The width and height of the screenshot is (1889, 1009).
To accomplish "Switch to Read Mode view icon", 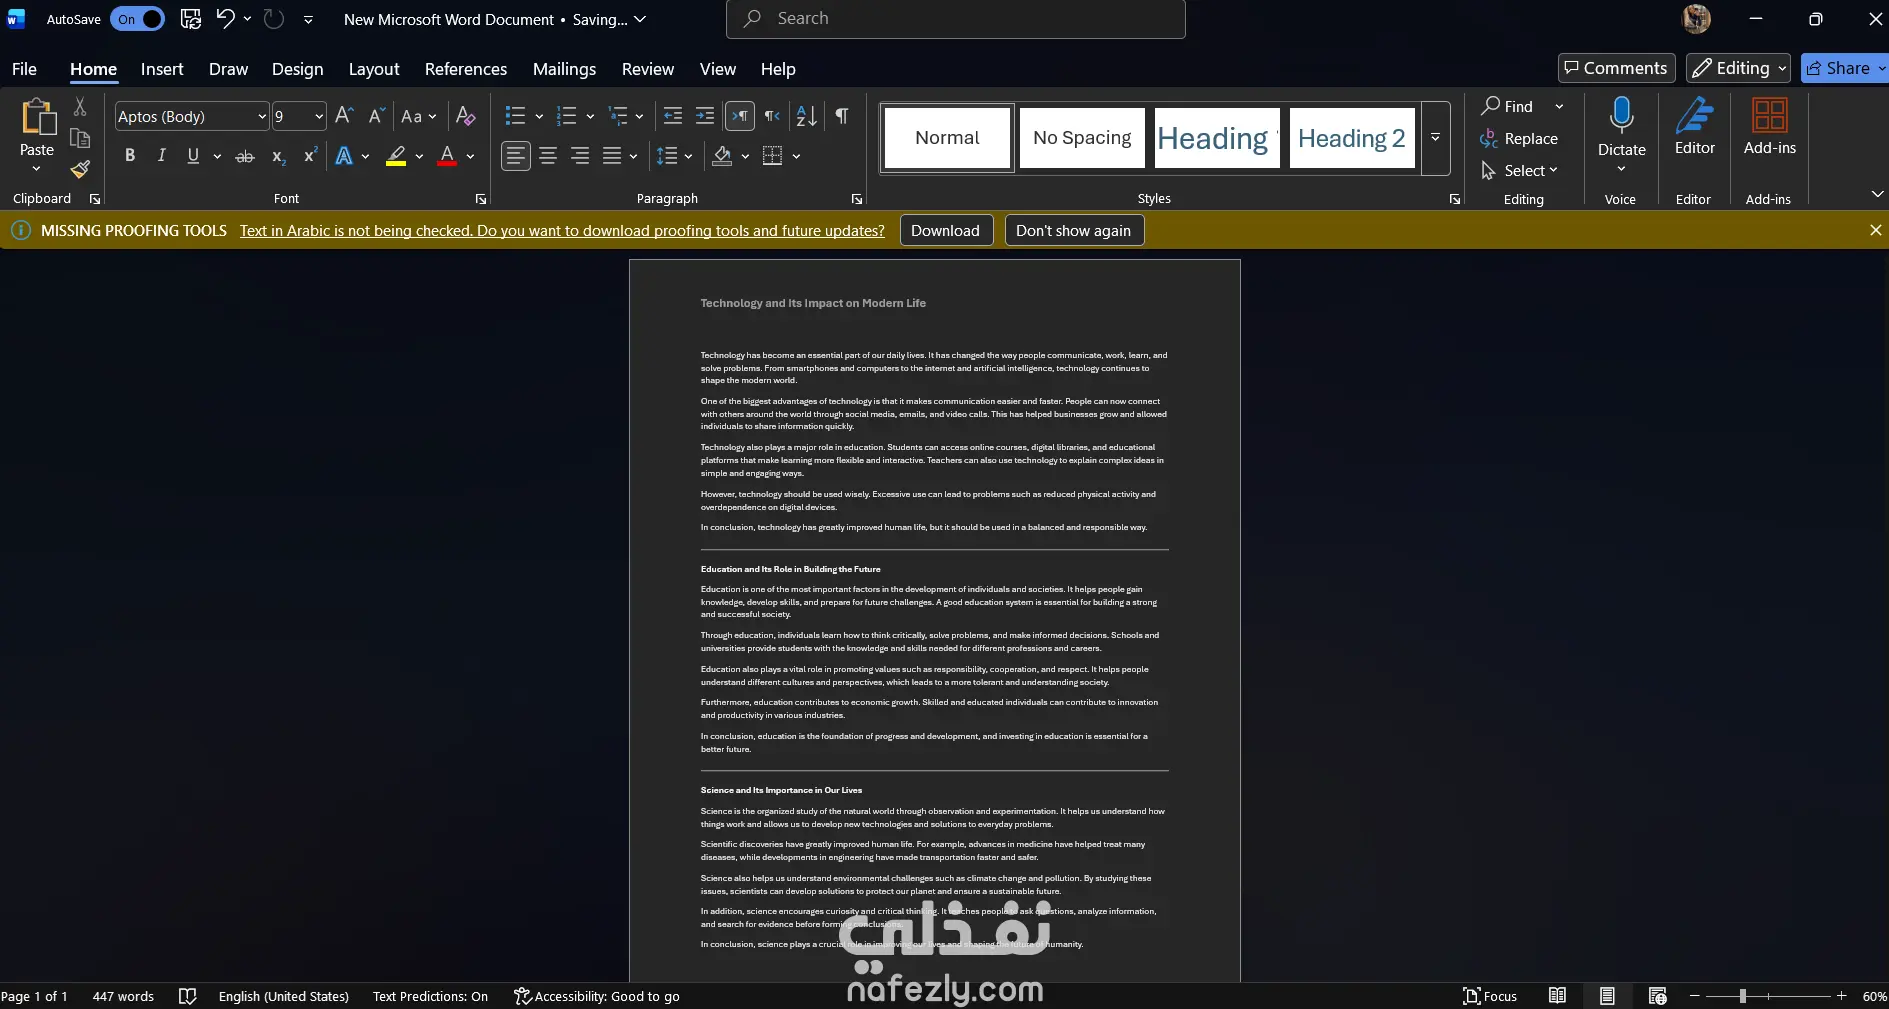I will pos(1557,996).
